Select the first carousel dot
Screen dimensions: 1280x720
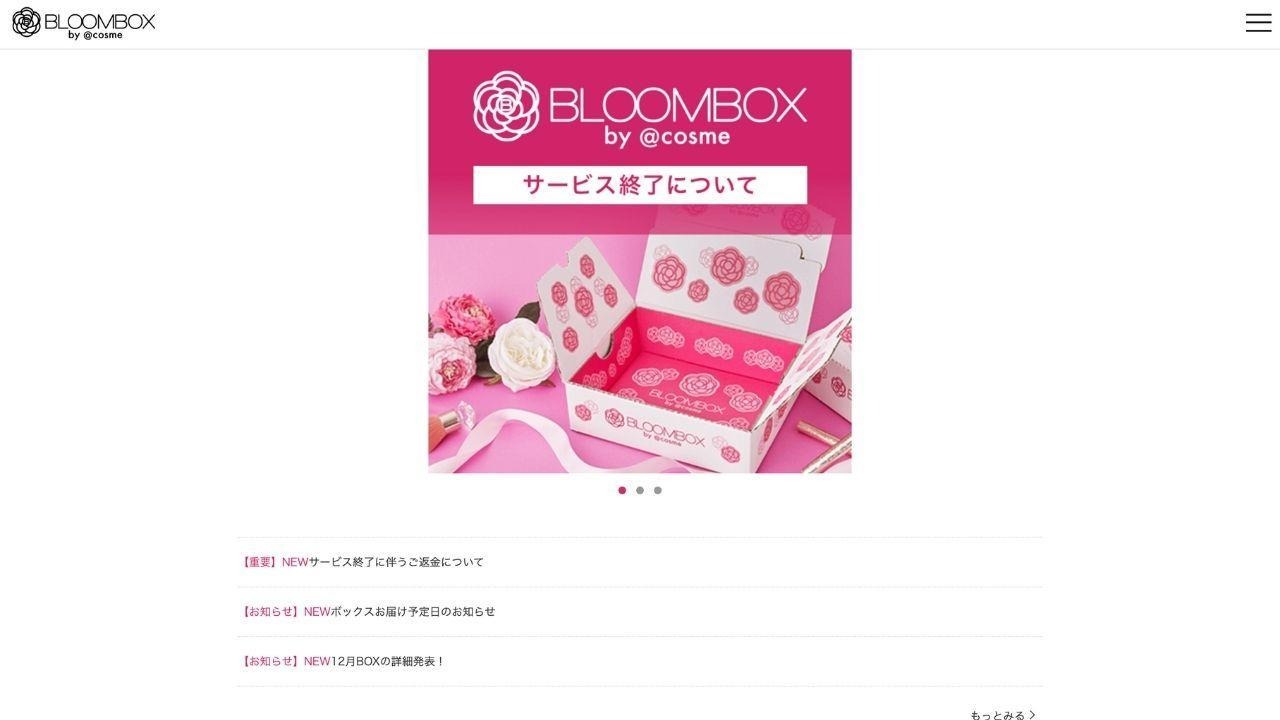coord(622,490)
